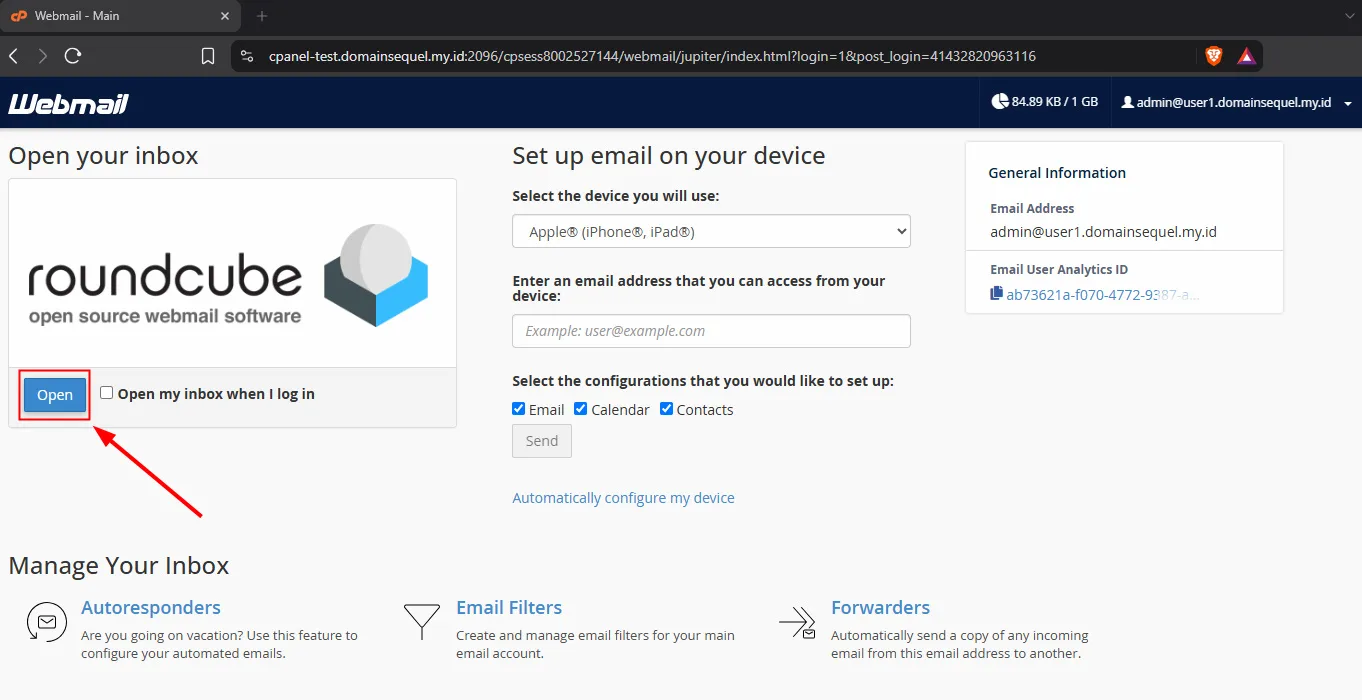The height and width of the screenshot is (700, 1362).
Task: Open the Forwarders arrow icon
Action: (x=797, y=622)
